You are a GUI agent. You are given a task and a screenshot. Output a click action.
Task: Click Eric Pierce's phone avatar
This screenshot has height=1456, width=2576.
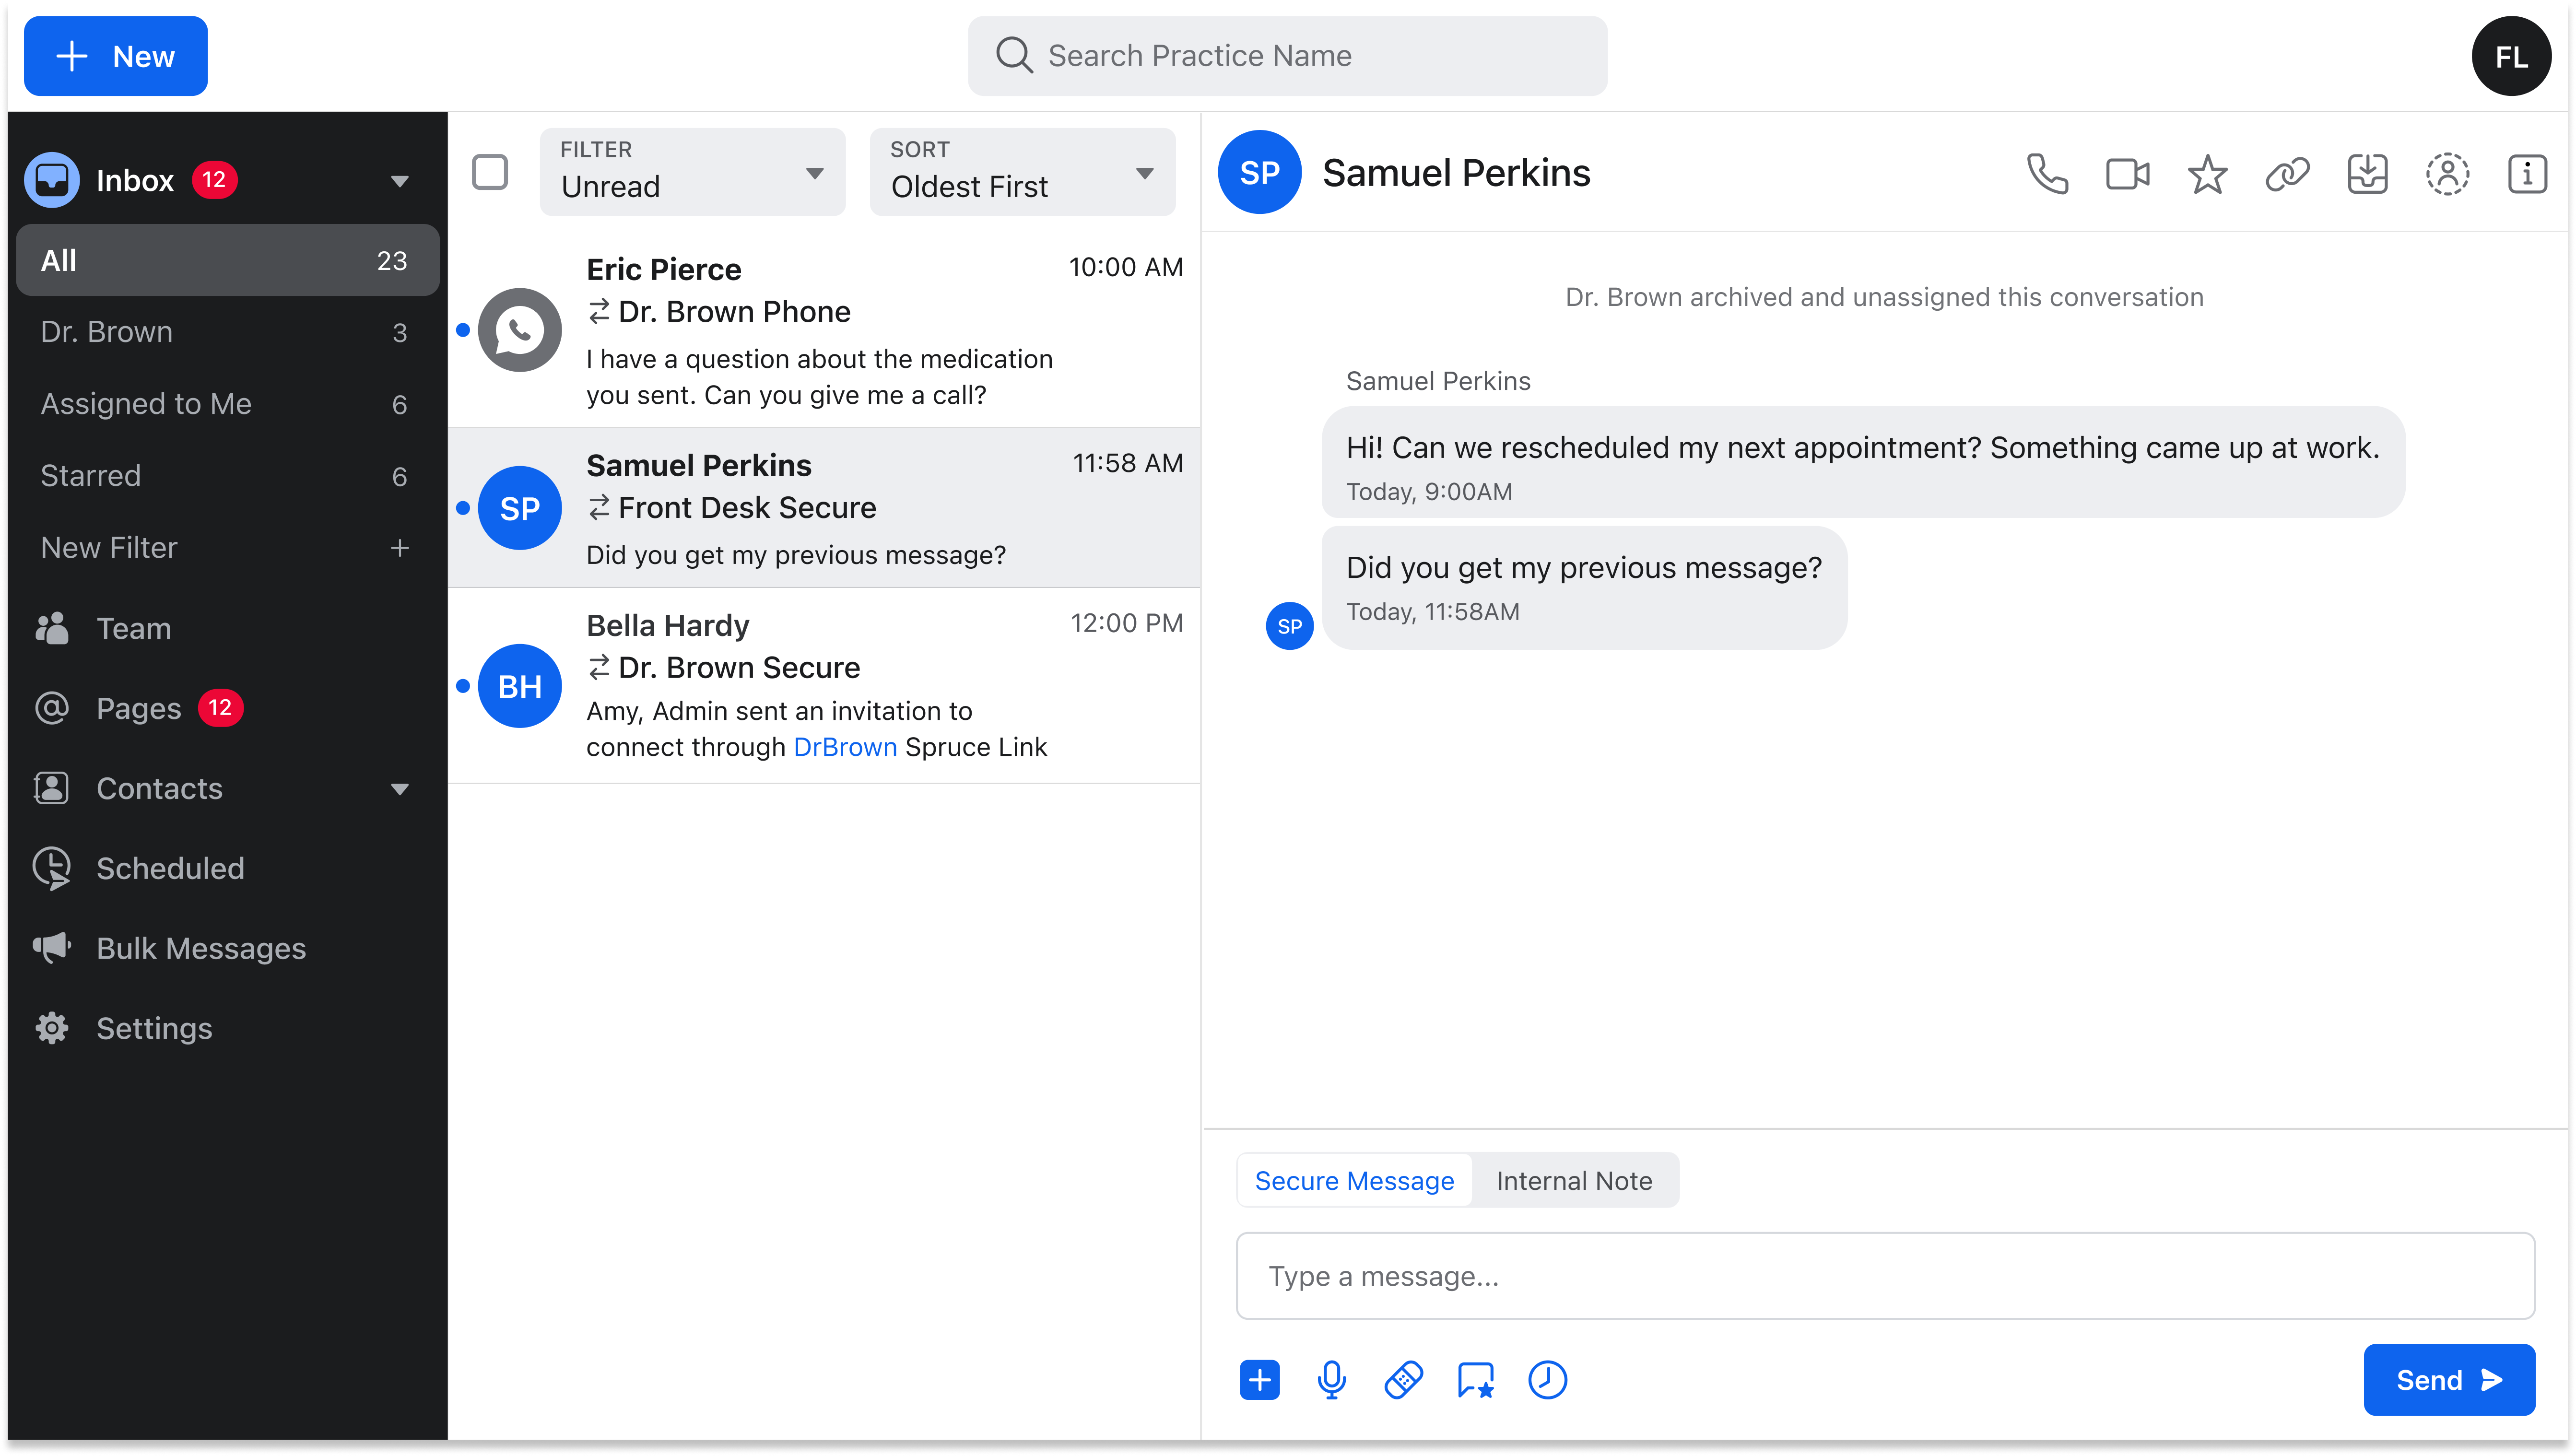tap(519, 330)
